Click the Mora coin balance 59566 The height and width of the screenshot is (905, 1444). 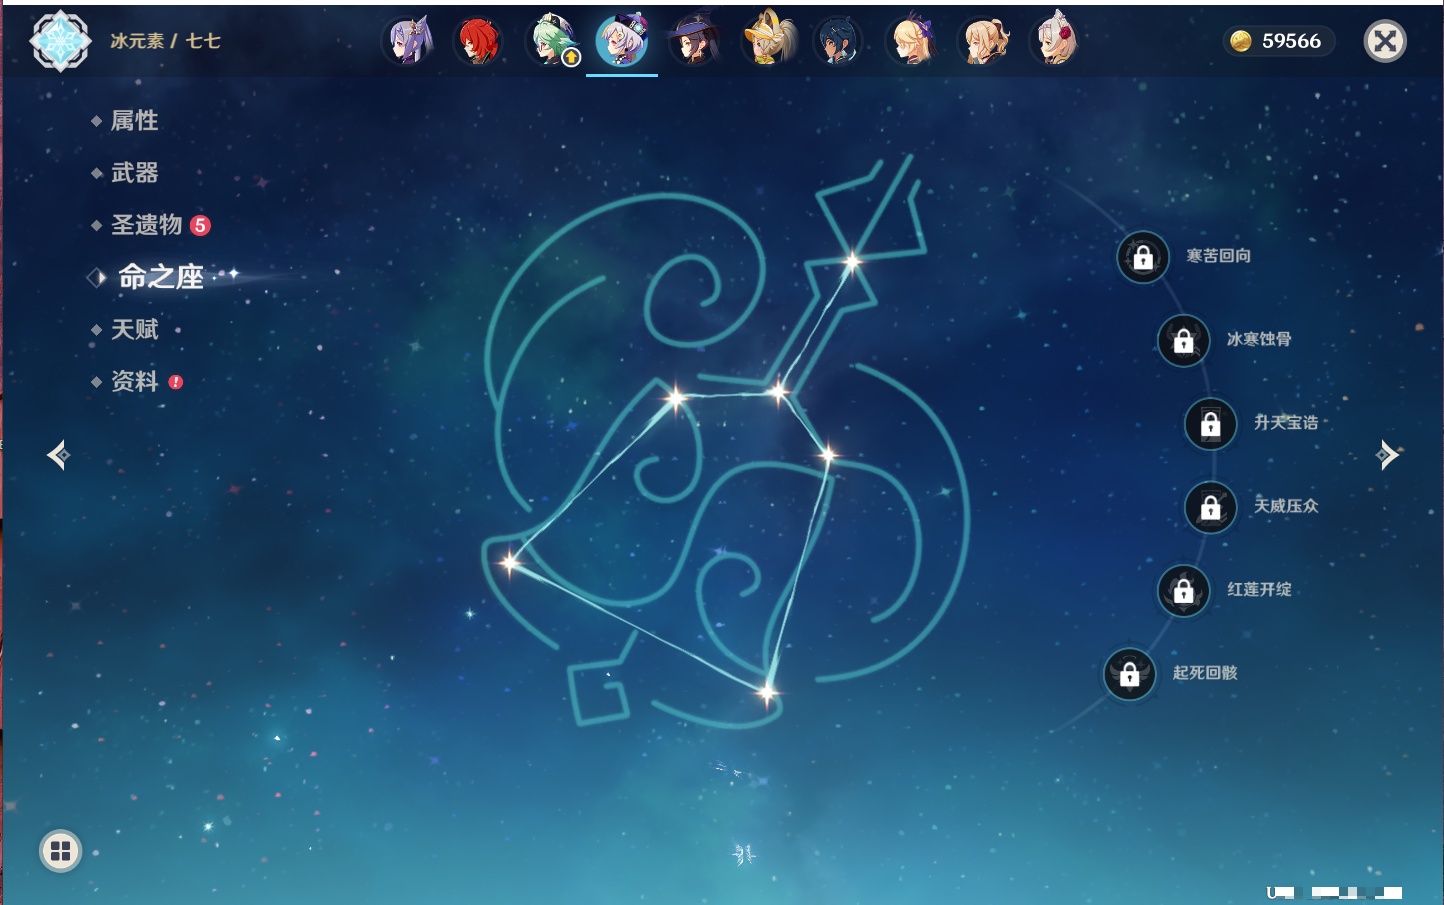[x=1279, y=41]
